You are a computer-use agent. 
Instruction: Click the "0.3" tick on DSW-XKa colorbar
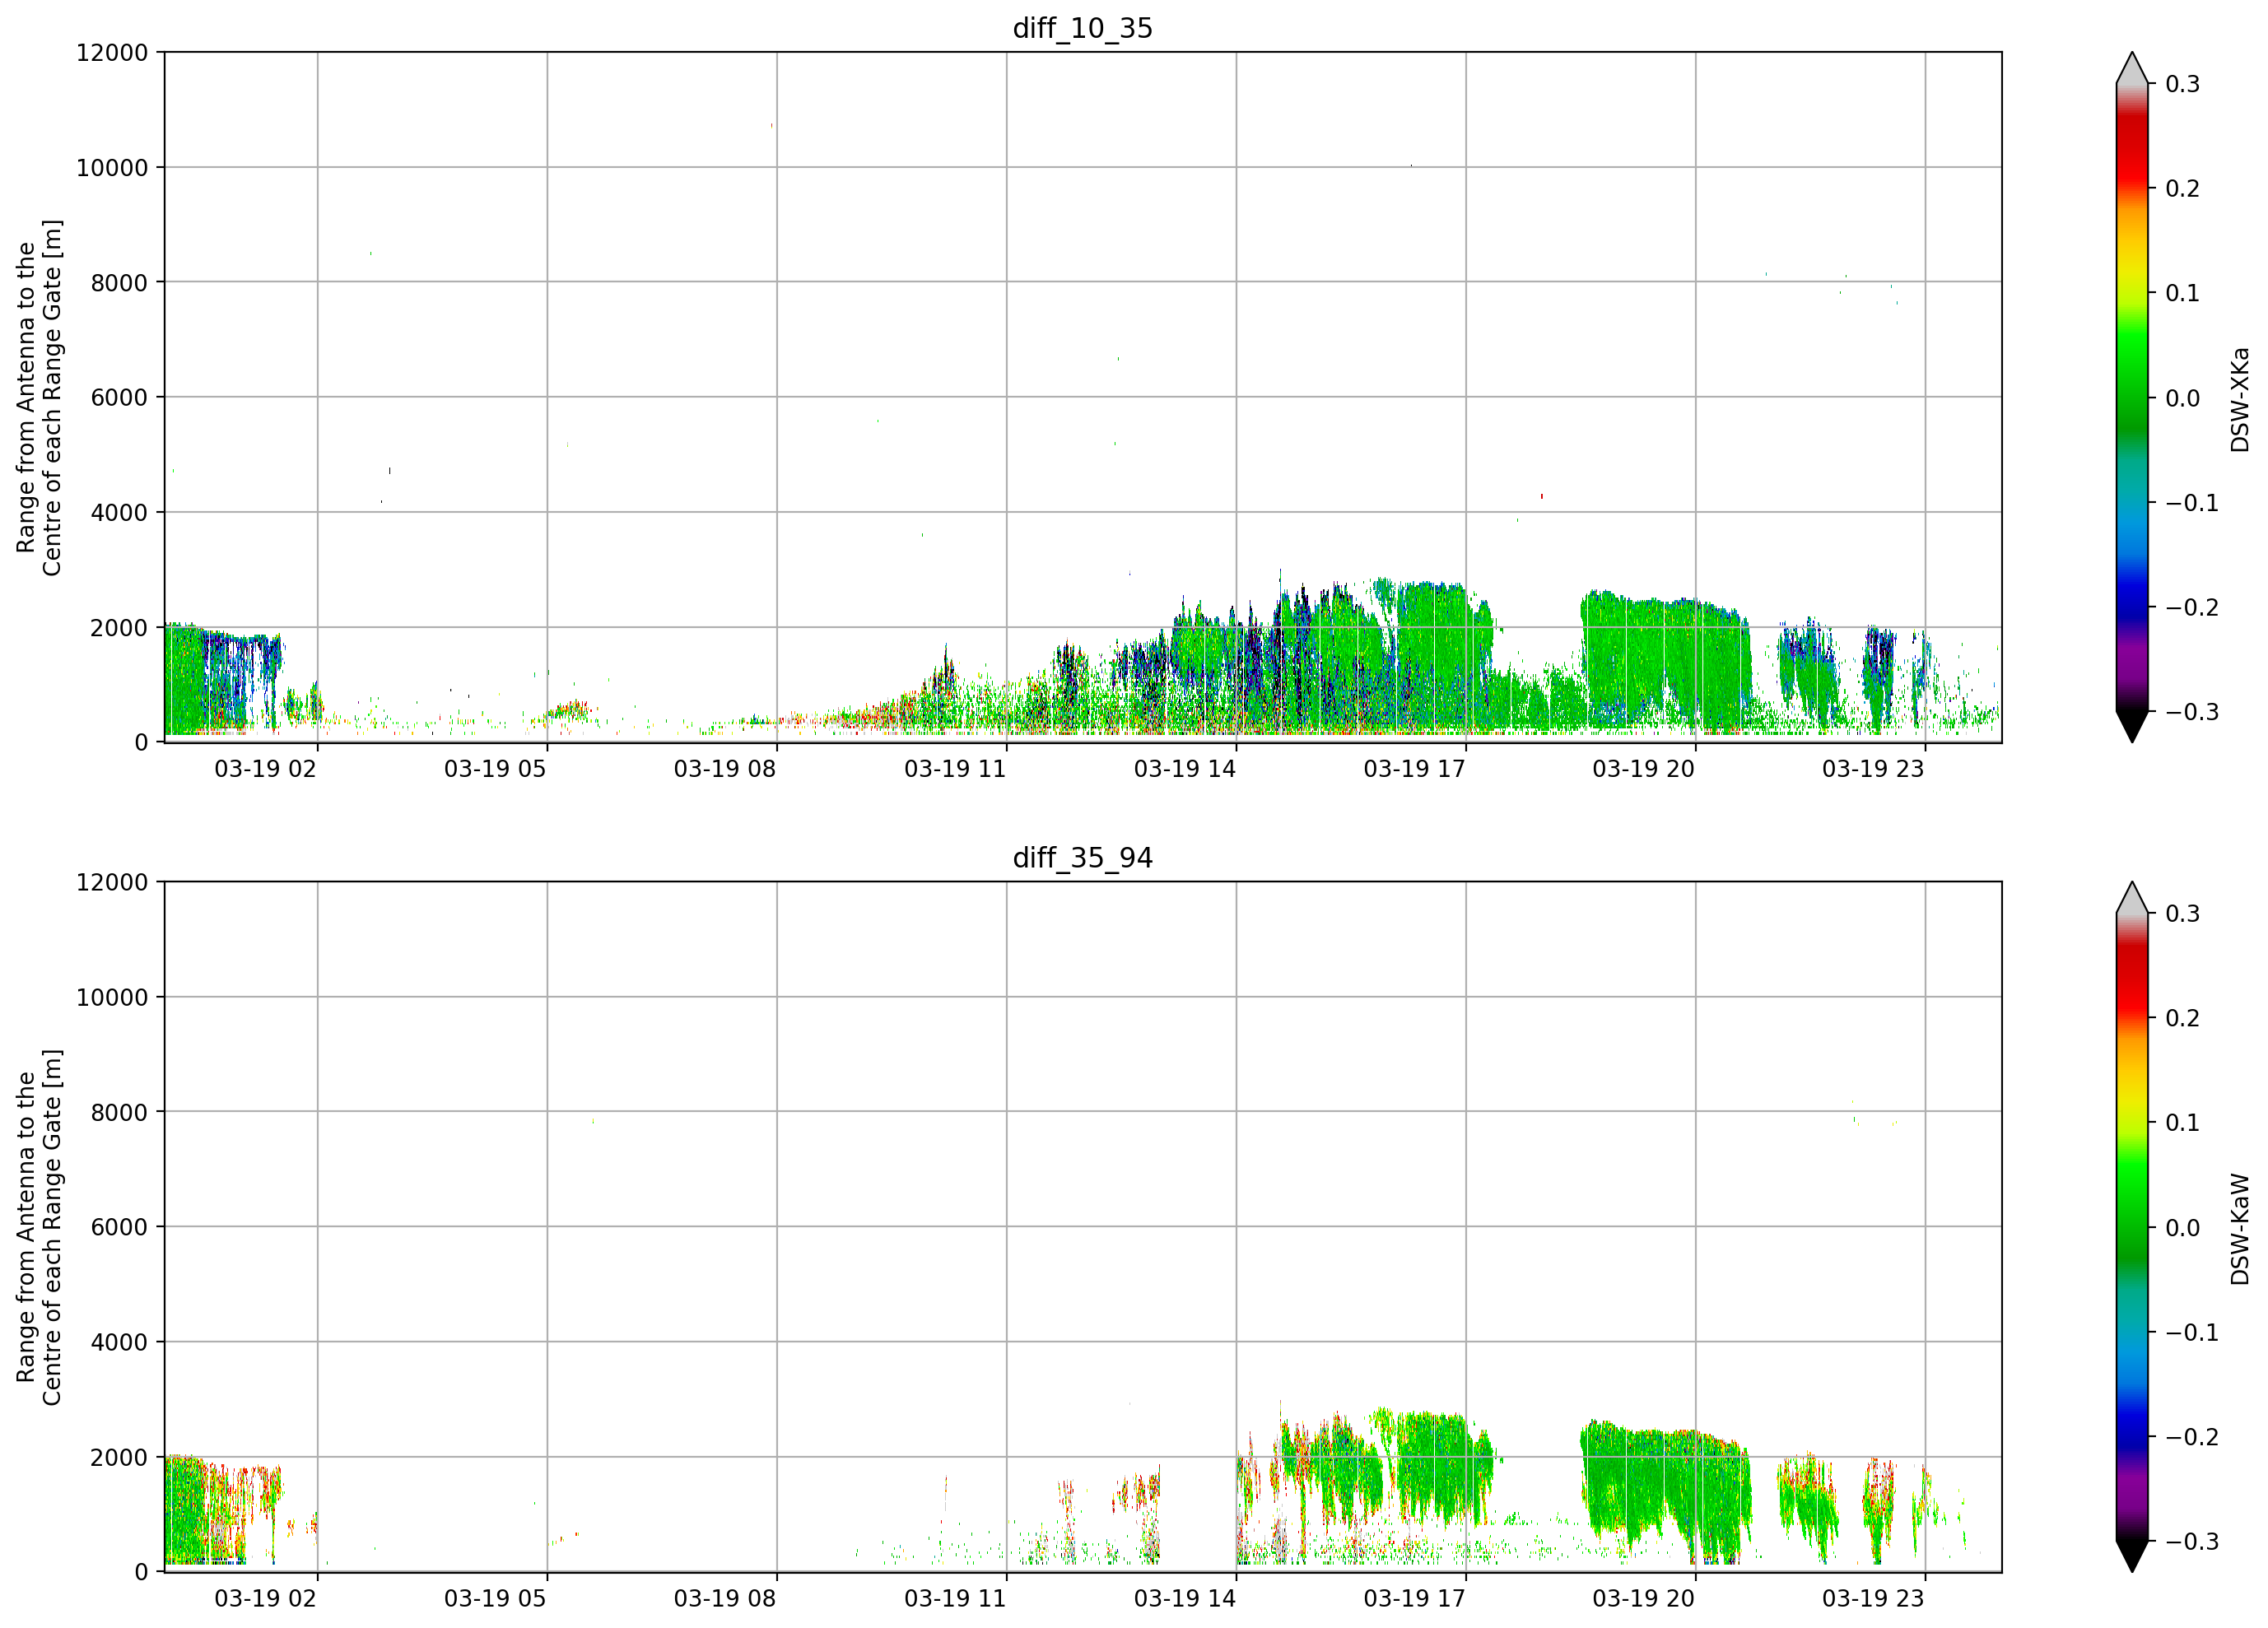[2183, 84]
